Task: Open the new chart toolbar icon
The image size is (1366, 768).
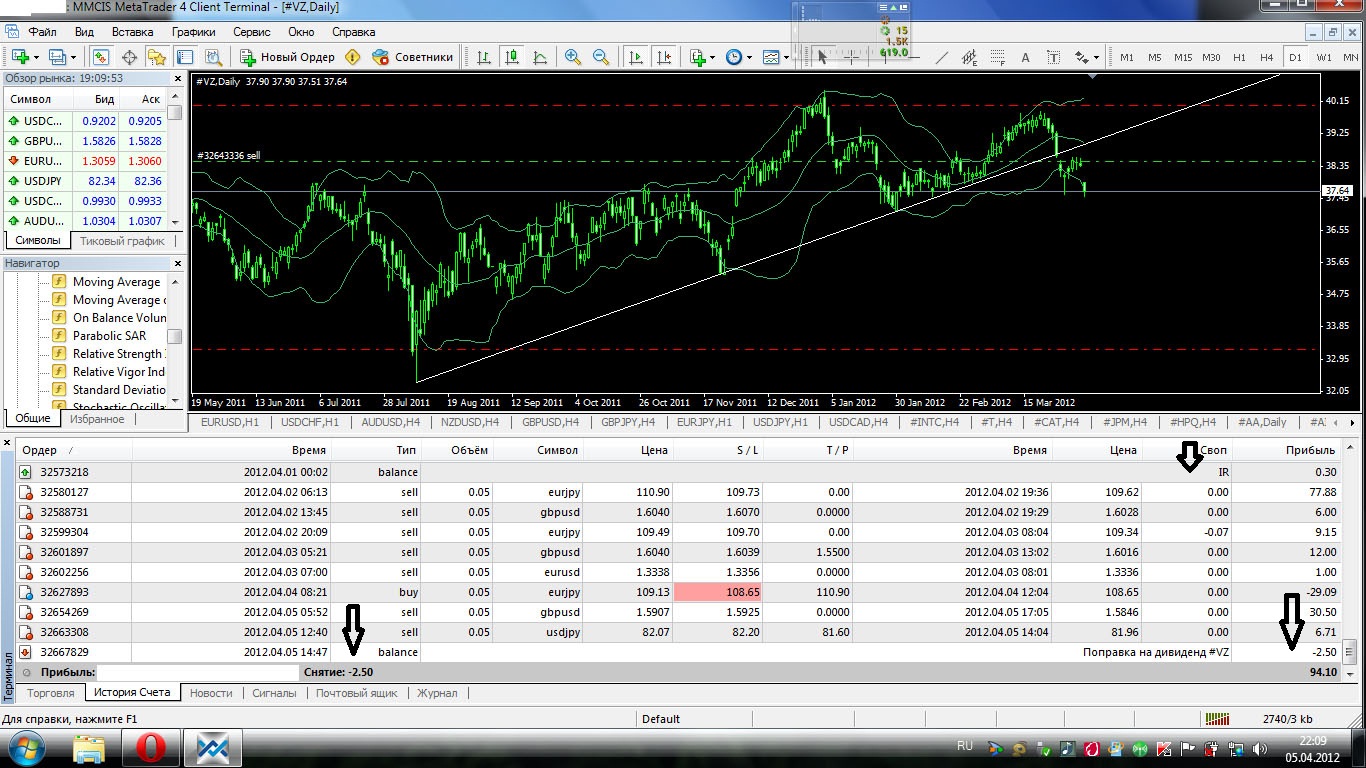Action: 20,57
